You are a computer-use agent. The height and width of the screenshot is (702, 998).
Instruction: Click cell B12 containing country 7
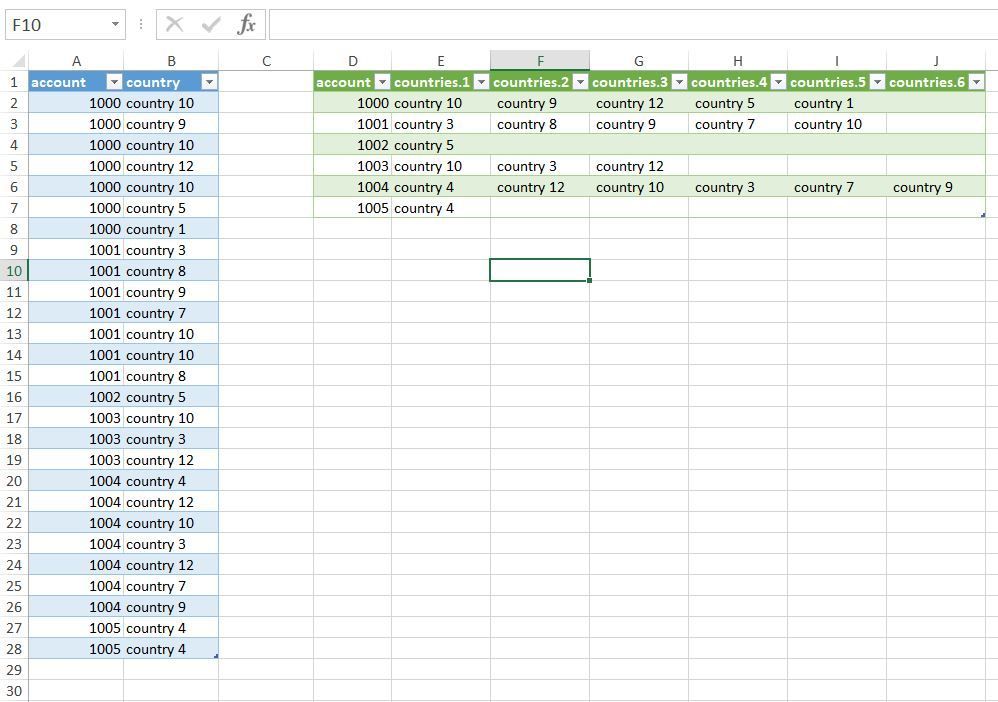coord(171,313)
